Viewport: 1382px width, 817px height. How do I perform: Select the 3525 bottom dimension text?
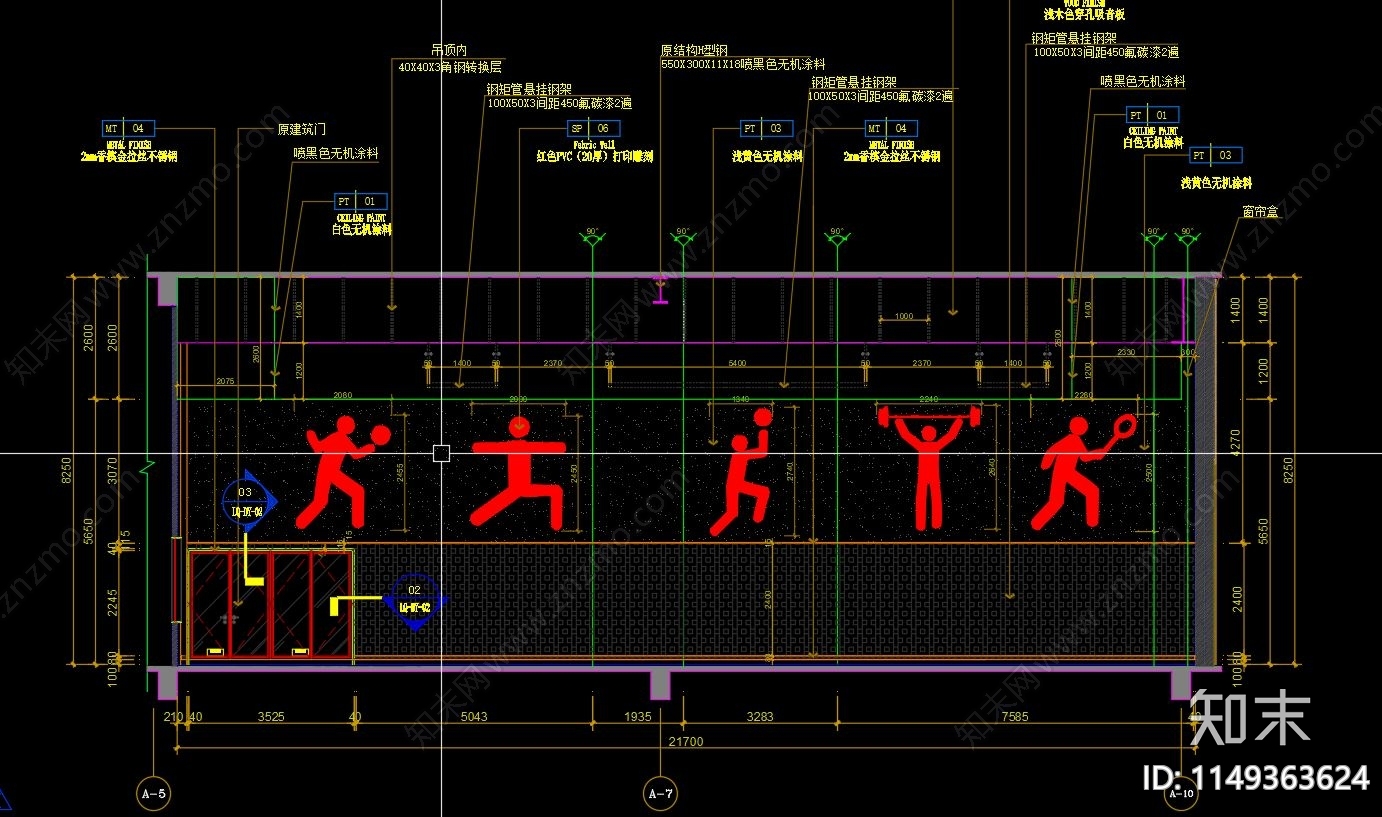pos(272,717)
